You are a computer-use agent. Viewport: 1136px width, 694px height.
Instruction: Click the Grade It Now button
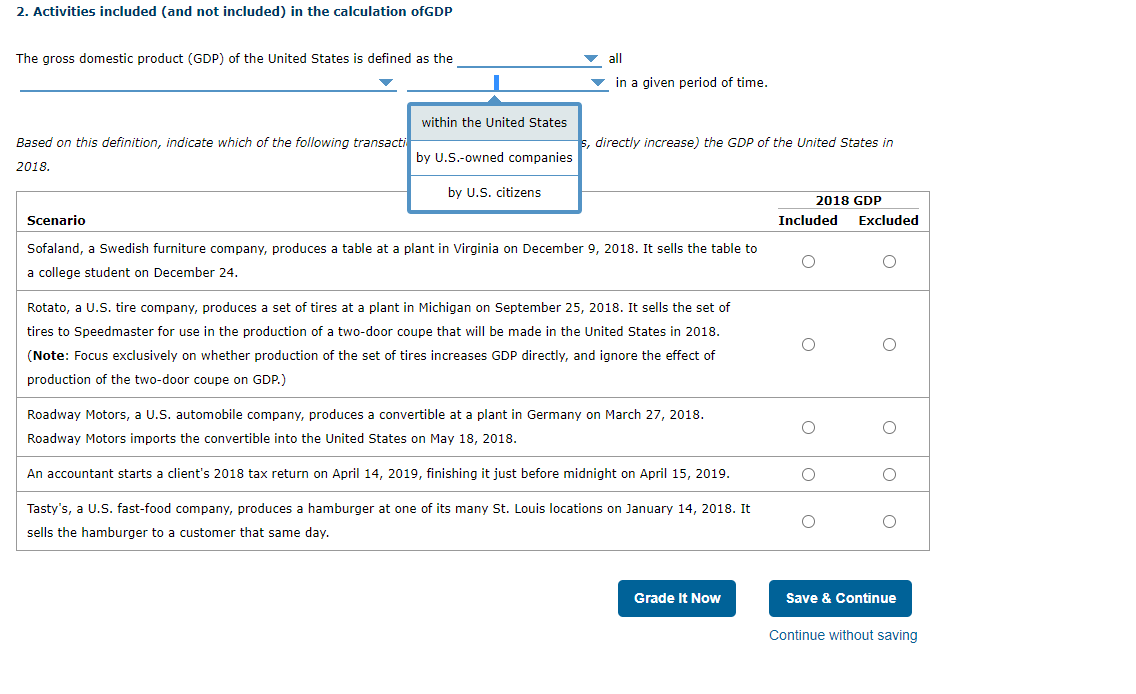click(676, 598)
